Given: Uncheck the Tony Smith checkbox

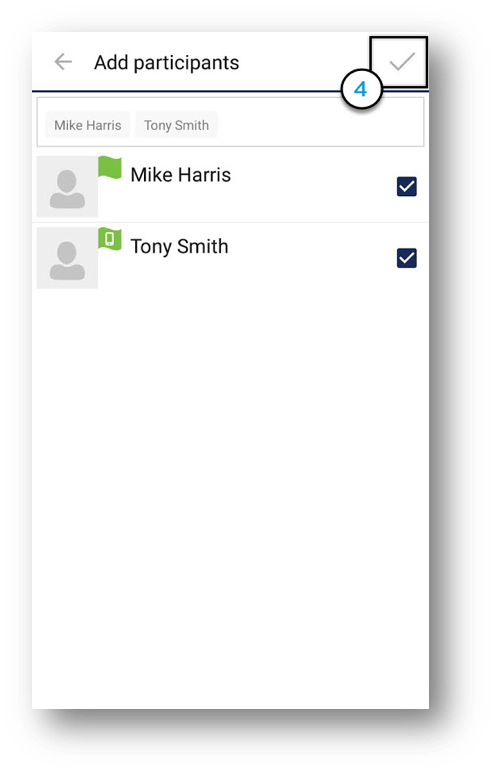Looking at the screenshot, I should tap(407, 258).
